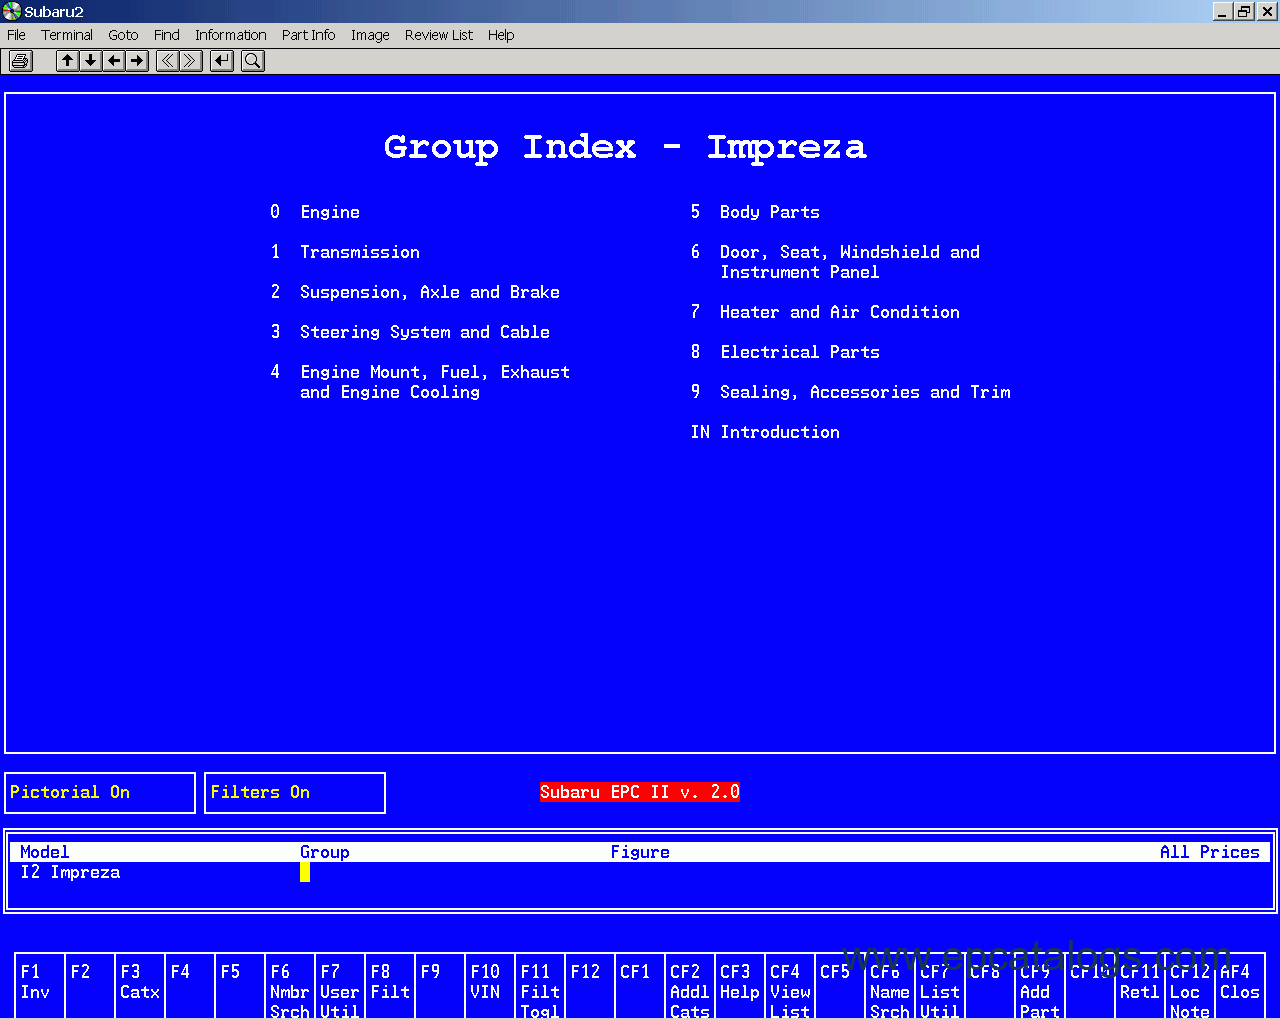This screenshot has height=1019, width=1280.
Task: Toggle the Pictorial On indicator
Action: (x=100, y=793)
